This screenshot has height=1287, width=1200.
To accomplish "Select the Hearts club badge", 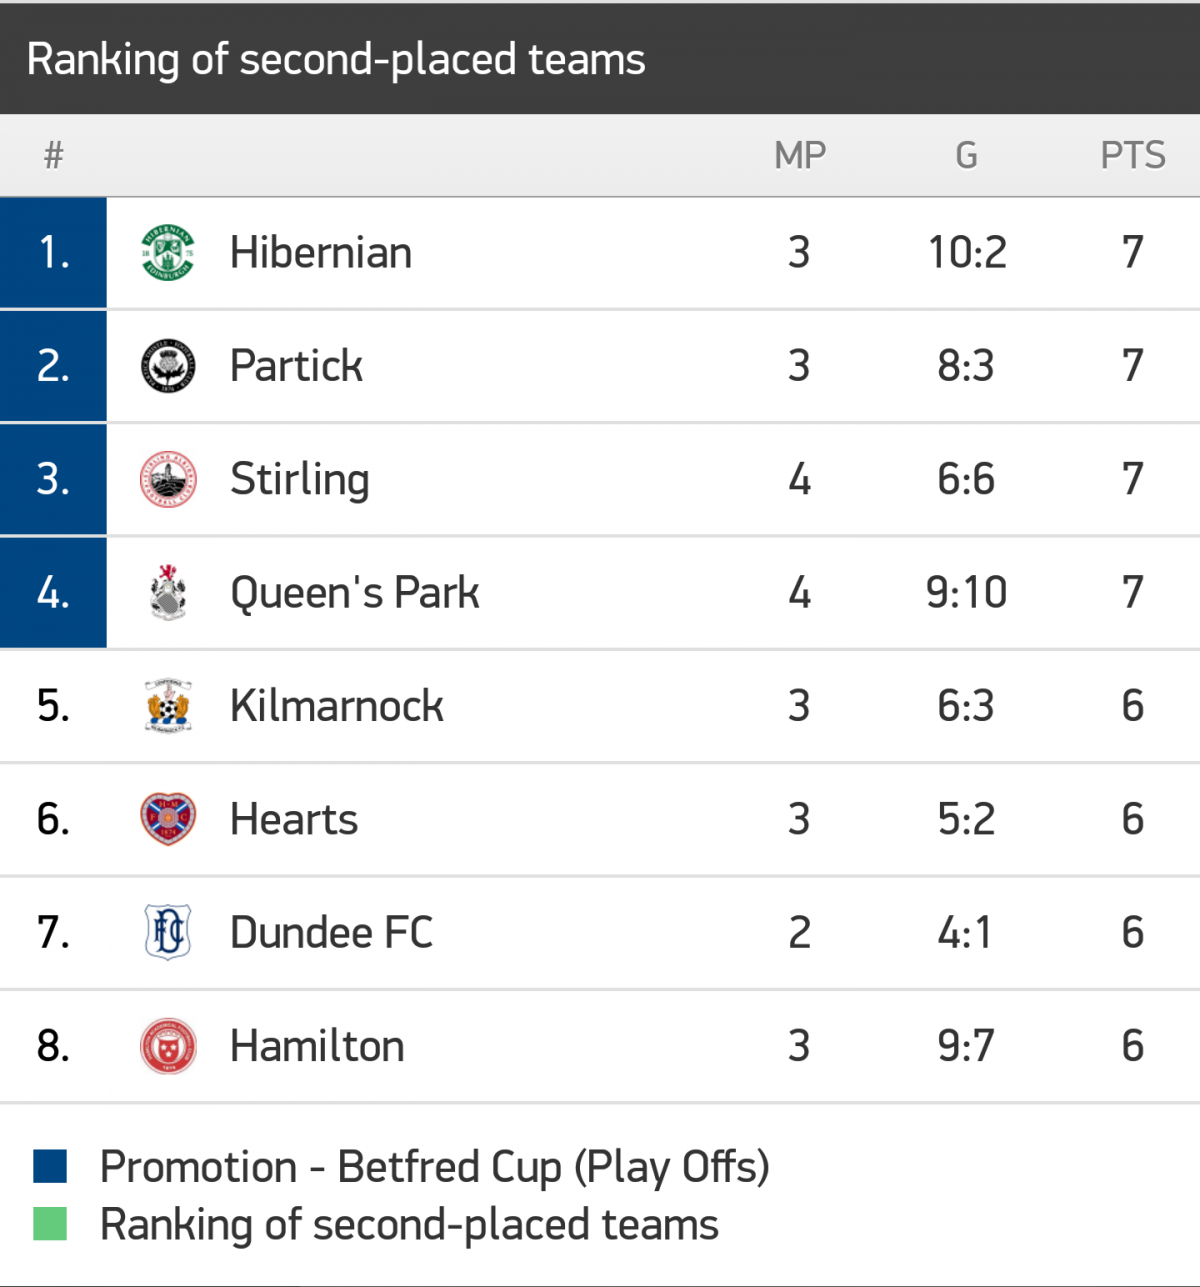I will tap(168, 819).
